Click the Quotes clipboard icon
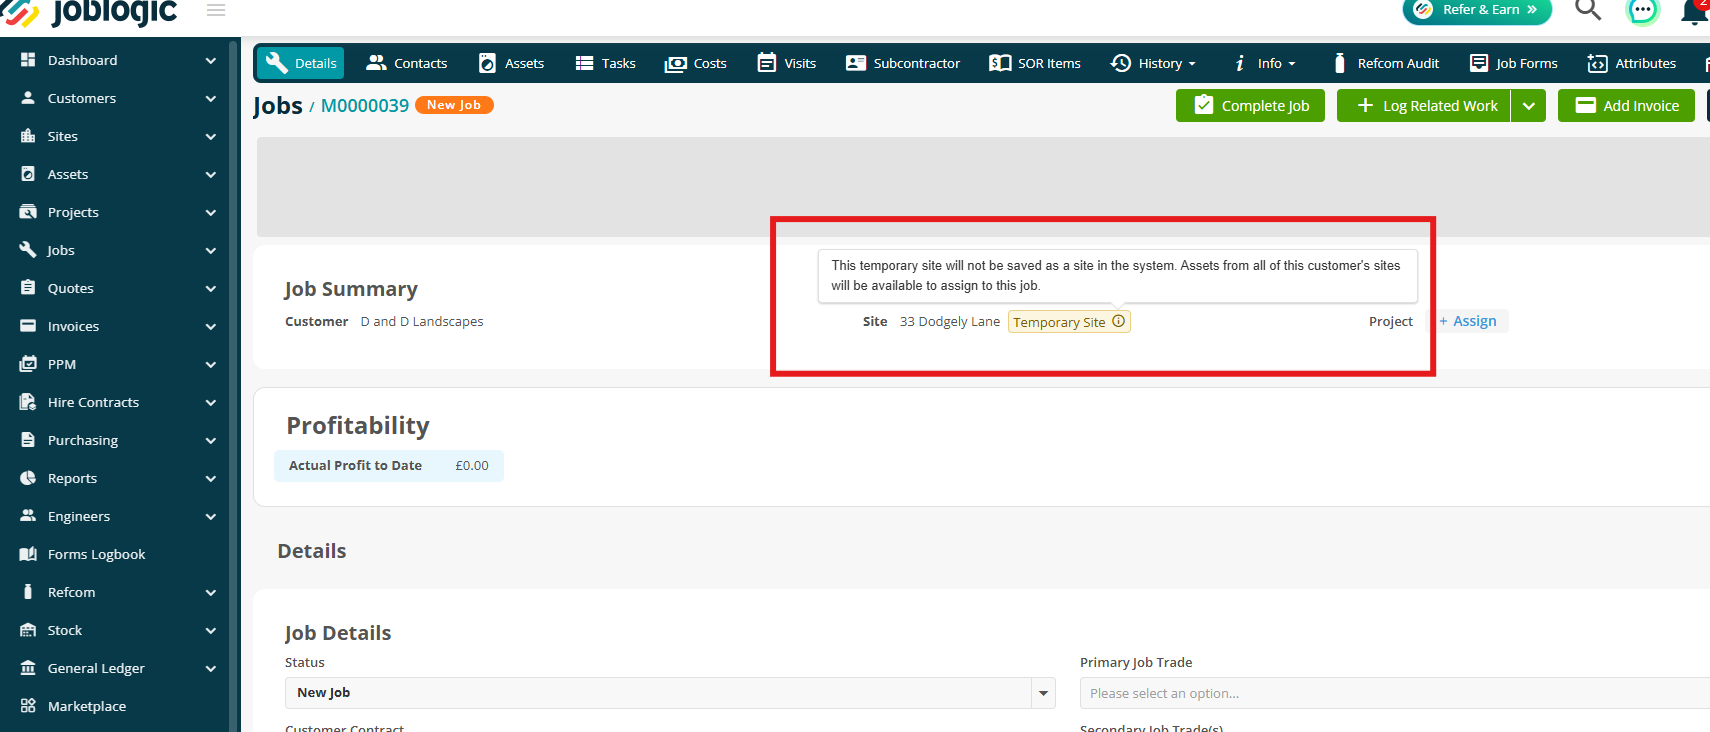 tap(28, 288)
